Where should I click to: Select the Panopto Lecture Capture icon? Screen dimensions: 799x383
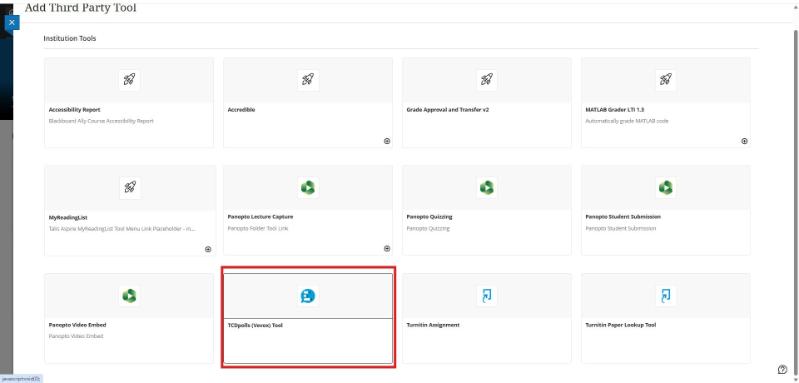pos(308,188)
